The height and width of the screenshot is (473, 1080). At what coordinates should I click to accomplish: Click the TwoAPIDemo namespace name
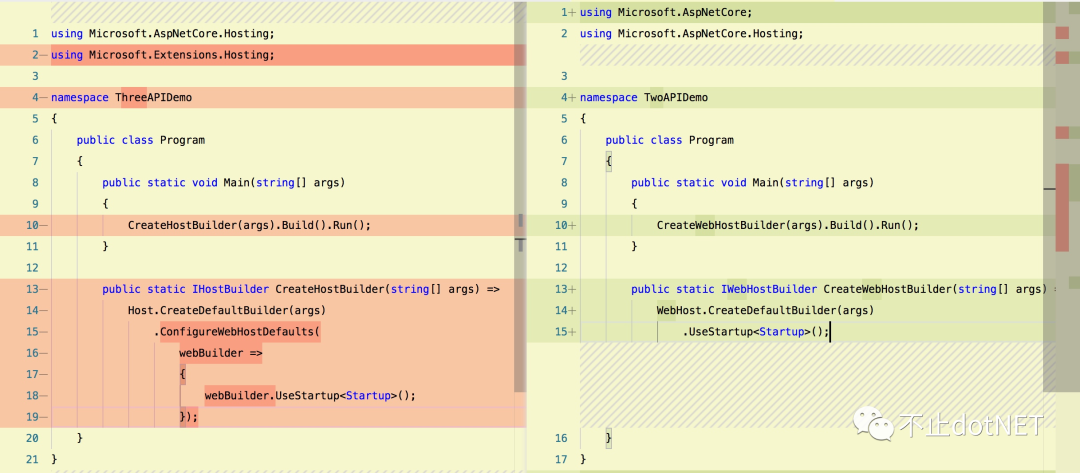(675, 98)
